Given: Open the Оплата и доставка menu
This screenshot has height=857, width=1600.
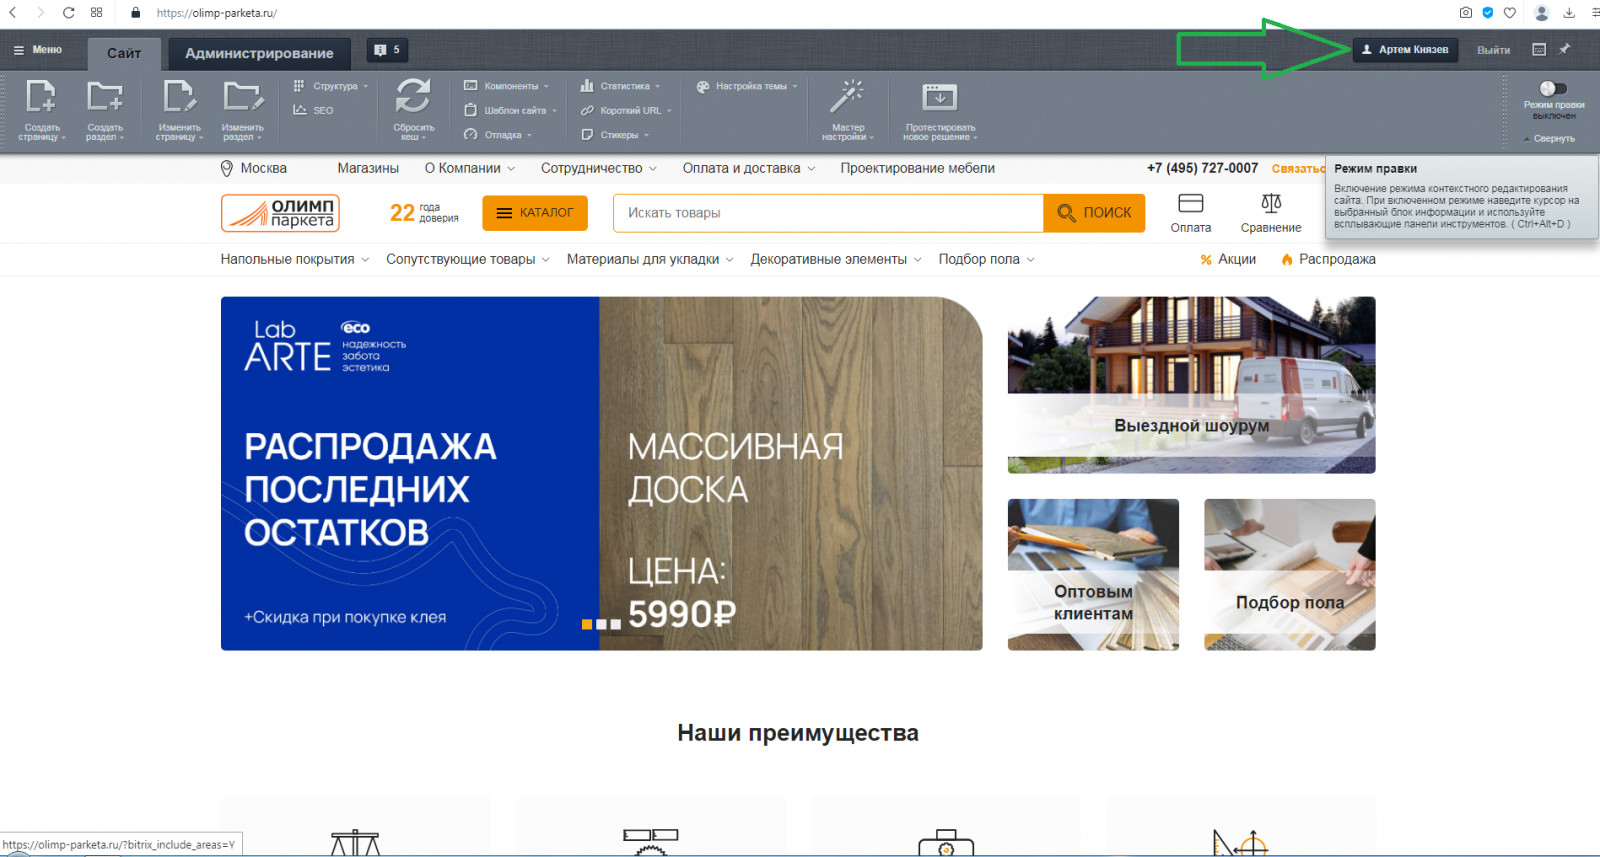Looking at the screenshot, I should pyautogui.click(x=749, y=168).
